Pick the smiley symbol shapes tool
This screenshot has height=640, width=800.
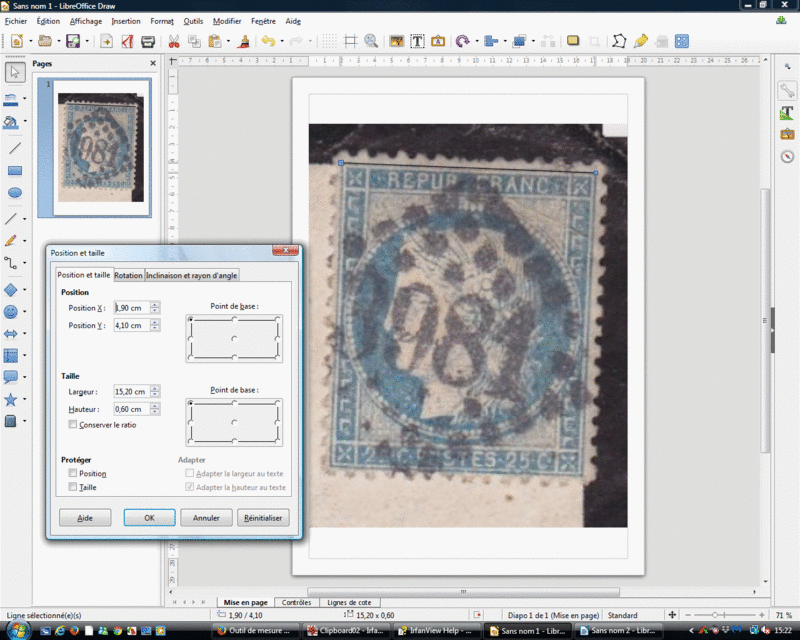click(11, 311)
